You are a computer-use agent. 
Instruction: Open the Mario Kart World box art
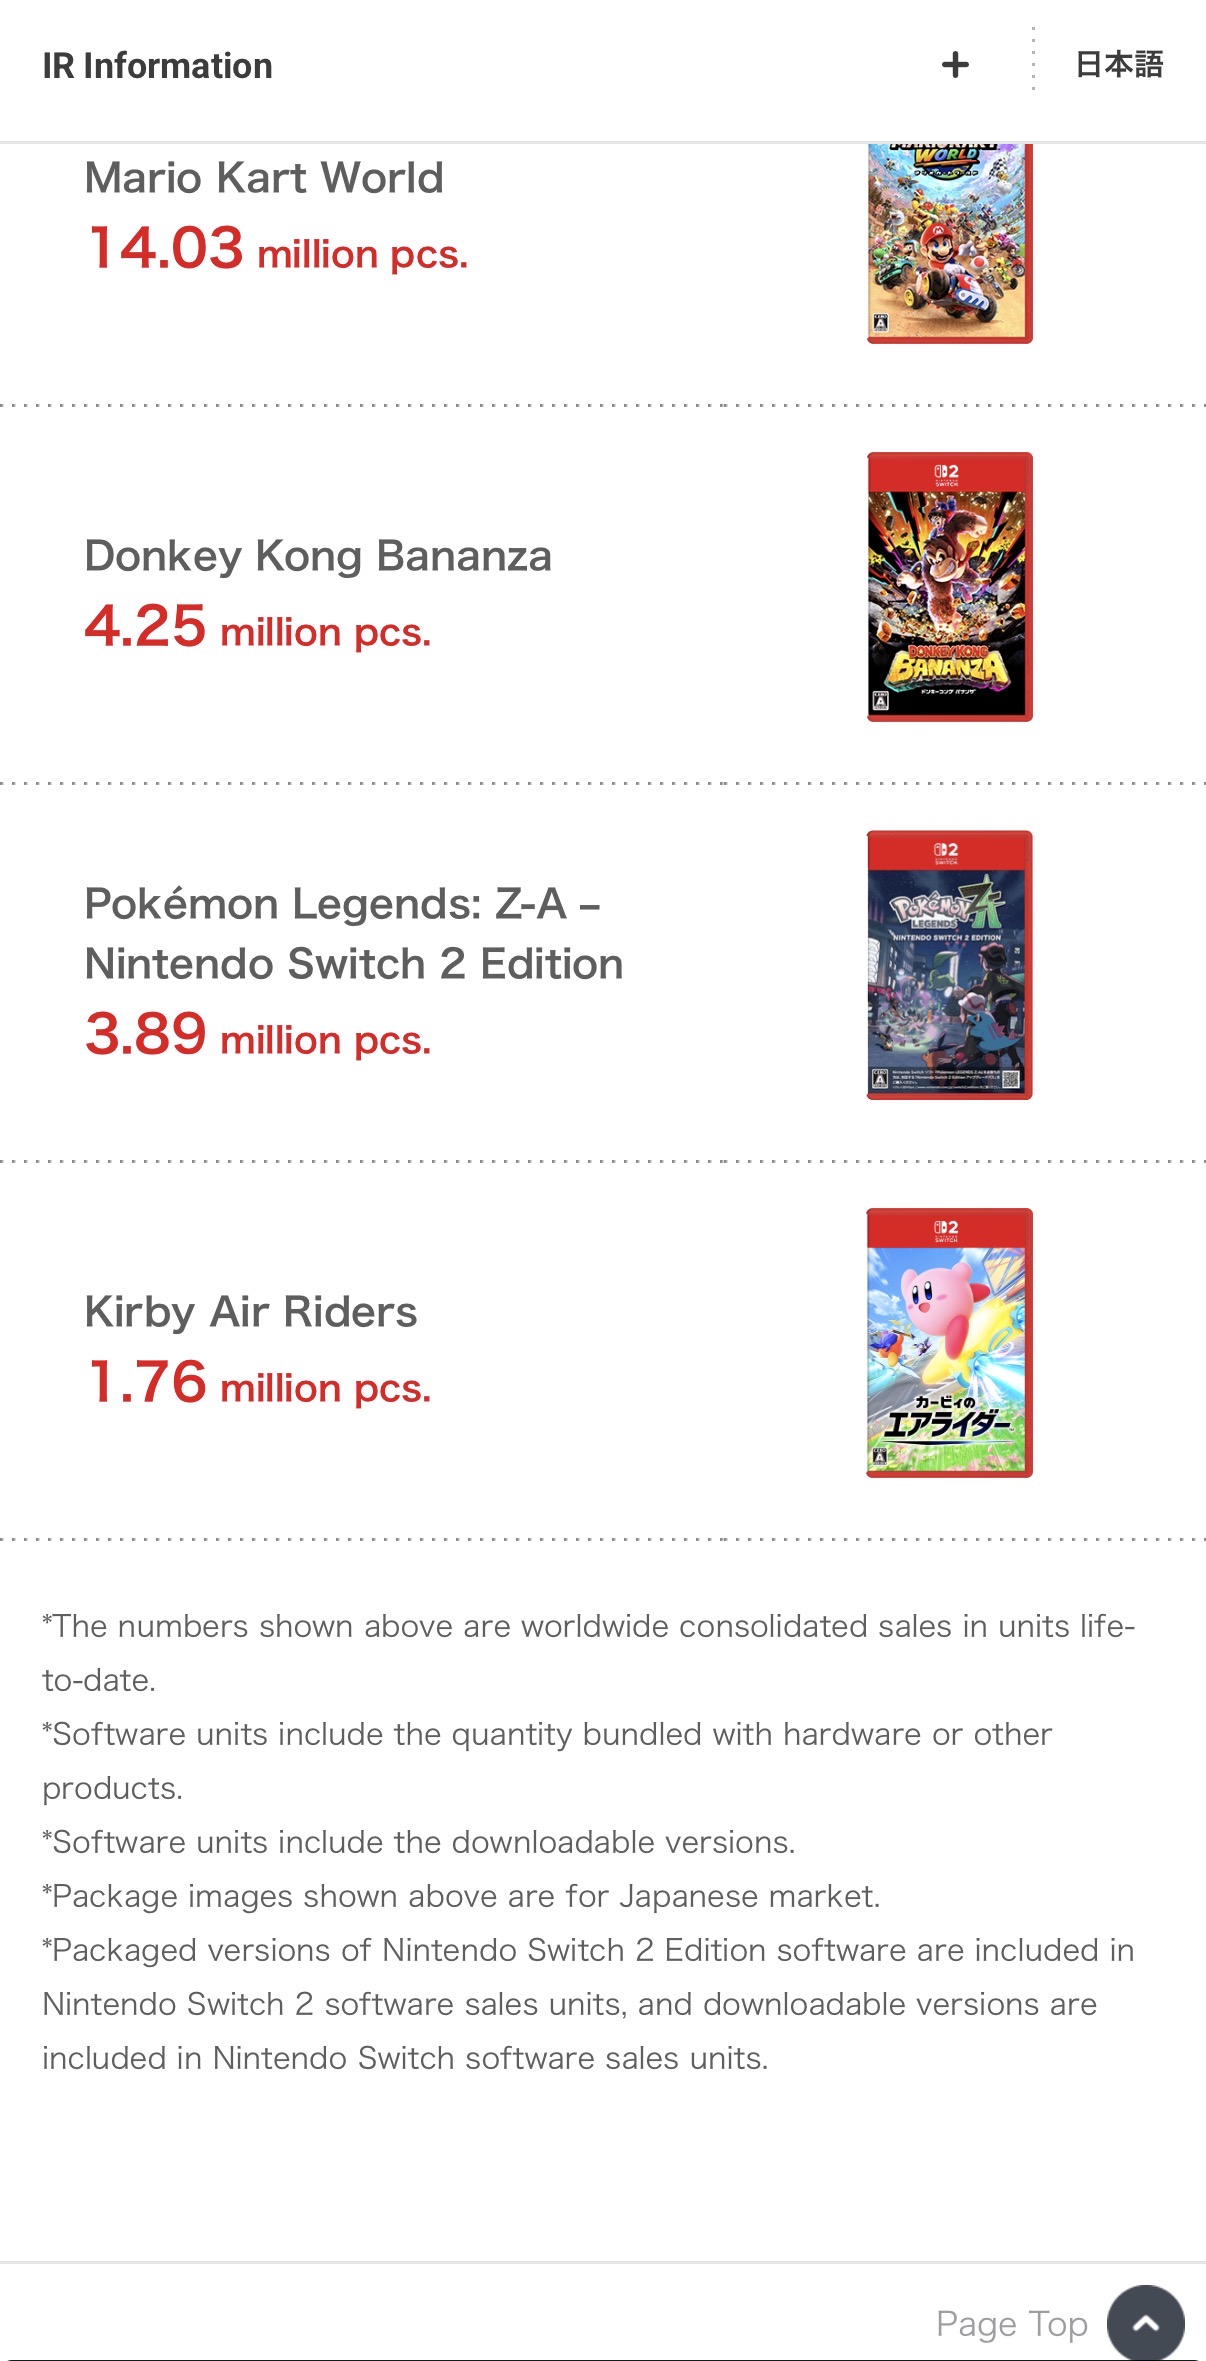(949, 242)
